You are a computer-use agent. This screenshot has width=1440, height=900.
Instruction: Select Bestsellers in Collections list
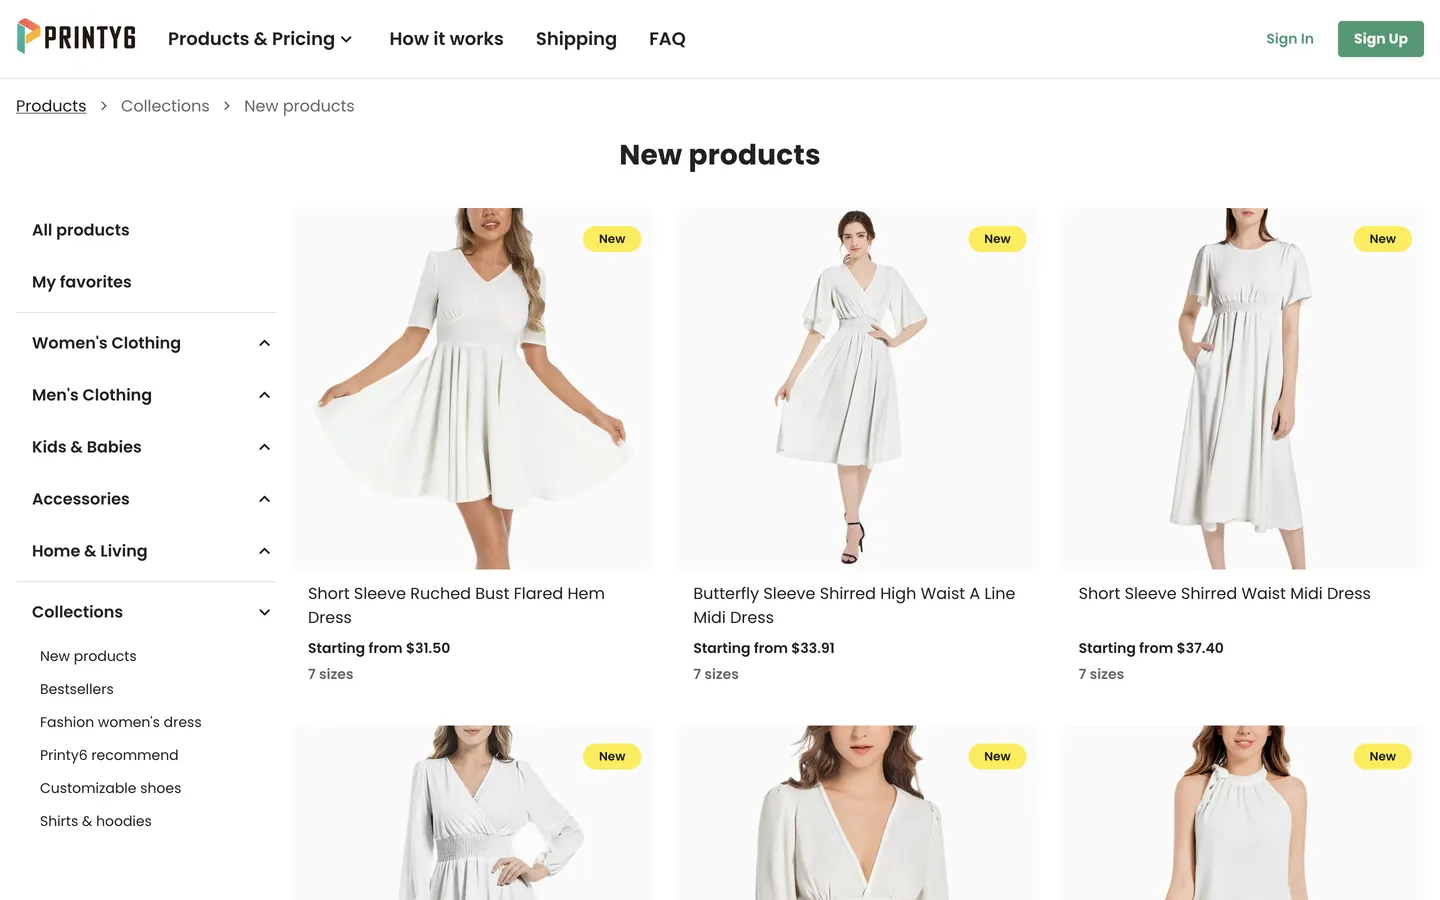click(x=77, y=689)
